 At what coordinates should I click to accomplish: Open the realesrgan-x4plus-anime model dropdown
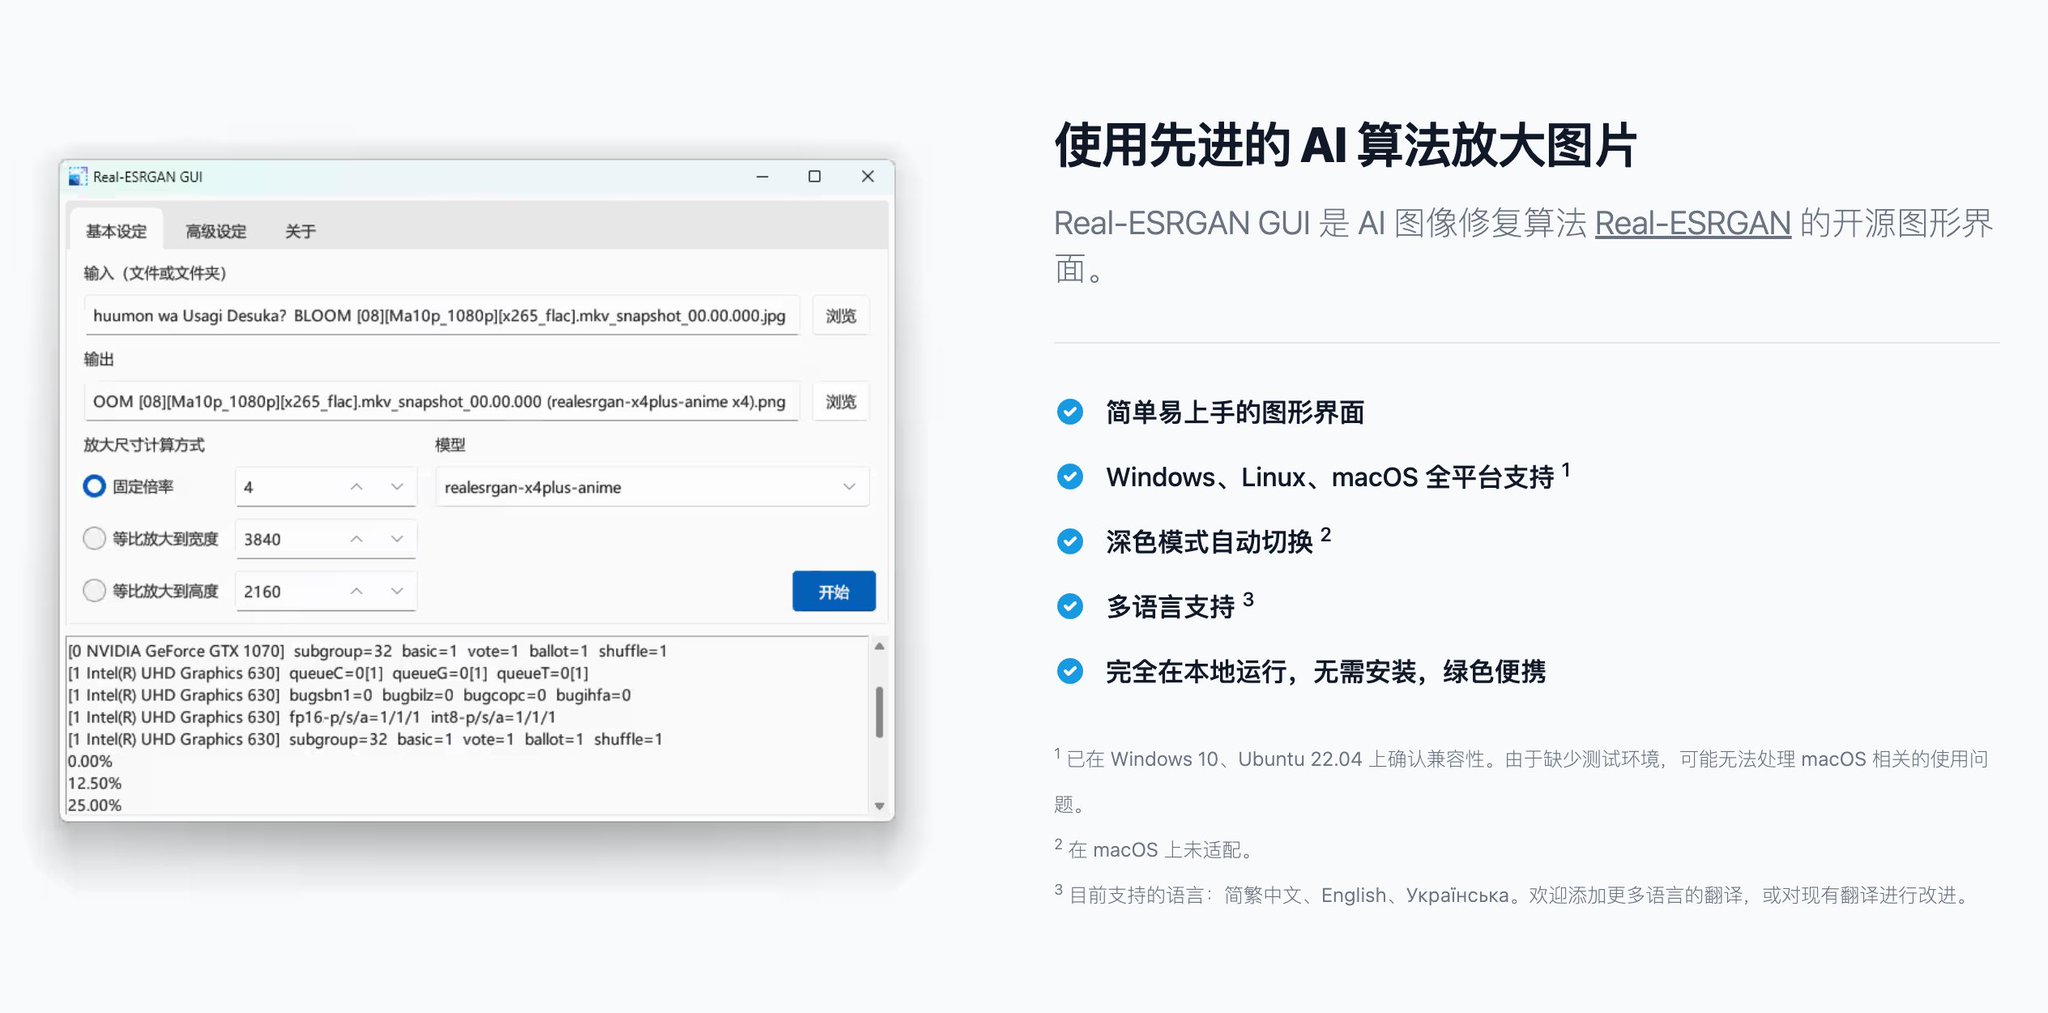coord(652,487)
